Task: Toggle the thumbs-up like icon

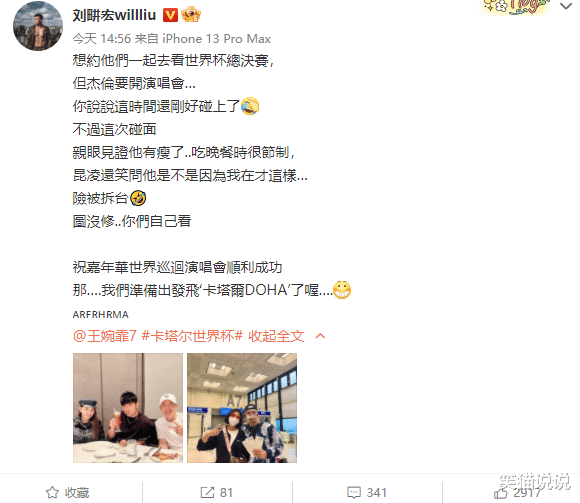Action: (x=500, y=492)
